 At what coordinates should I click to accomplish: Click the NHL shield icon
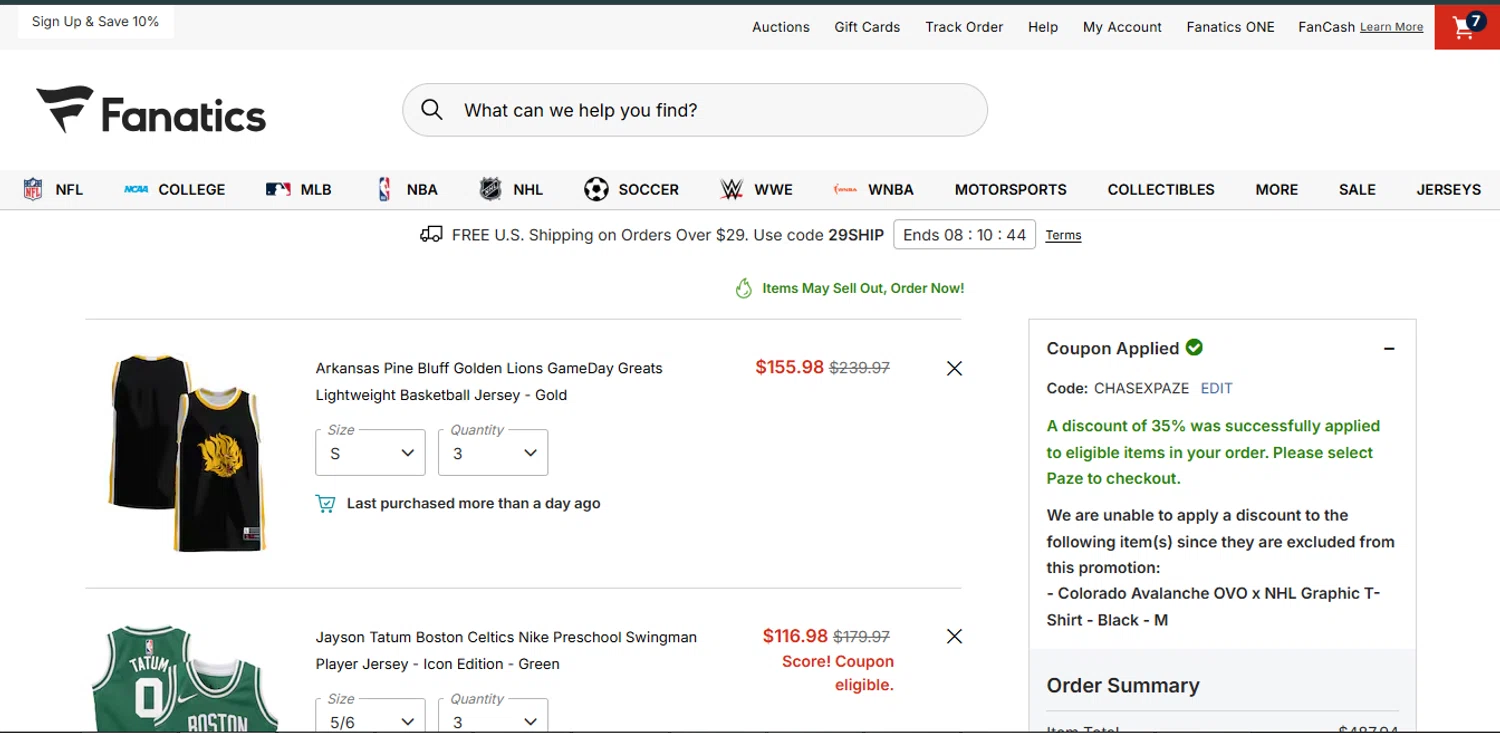[490, 189]
